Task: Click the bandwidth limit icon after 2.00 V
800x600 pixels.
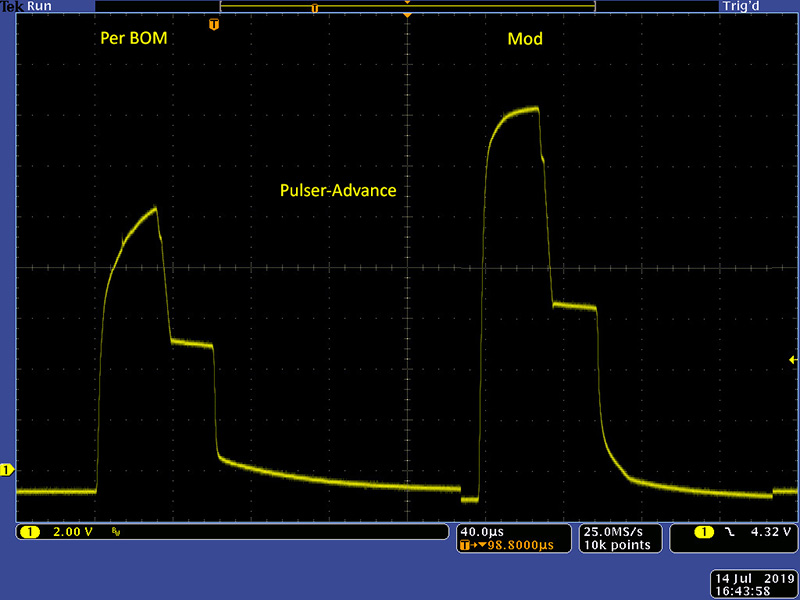Action: point(116,532)
